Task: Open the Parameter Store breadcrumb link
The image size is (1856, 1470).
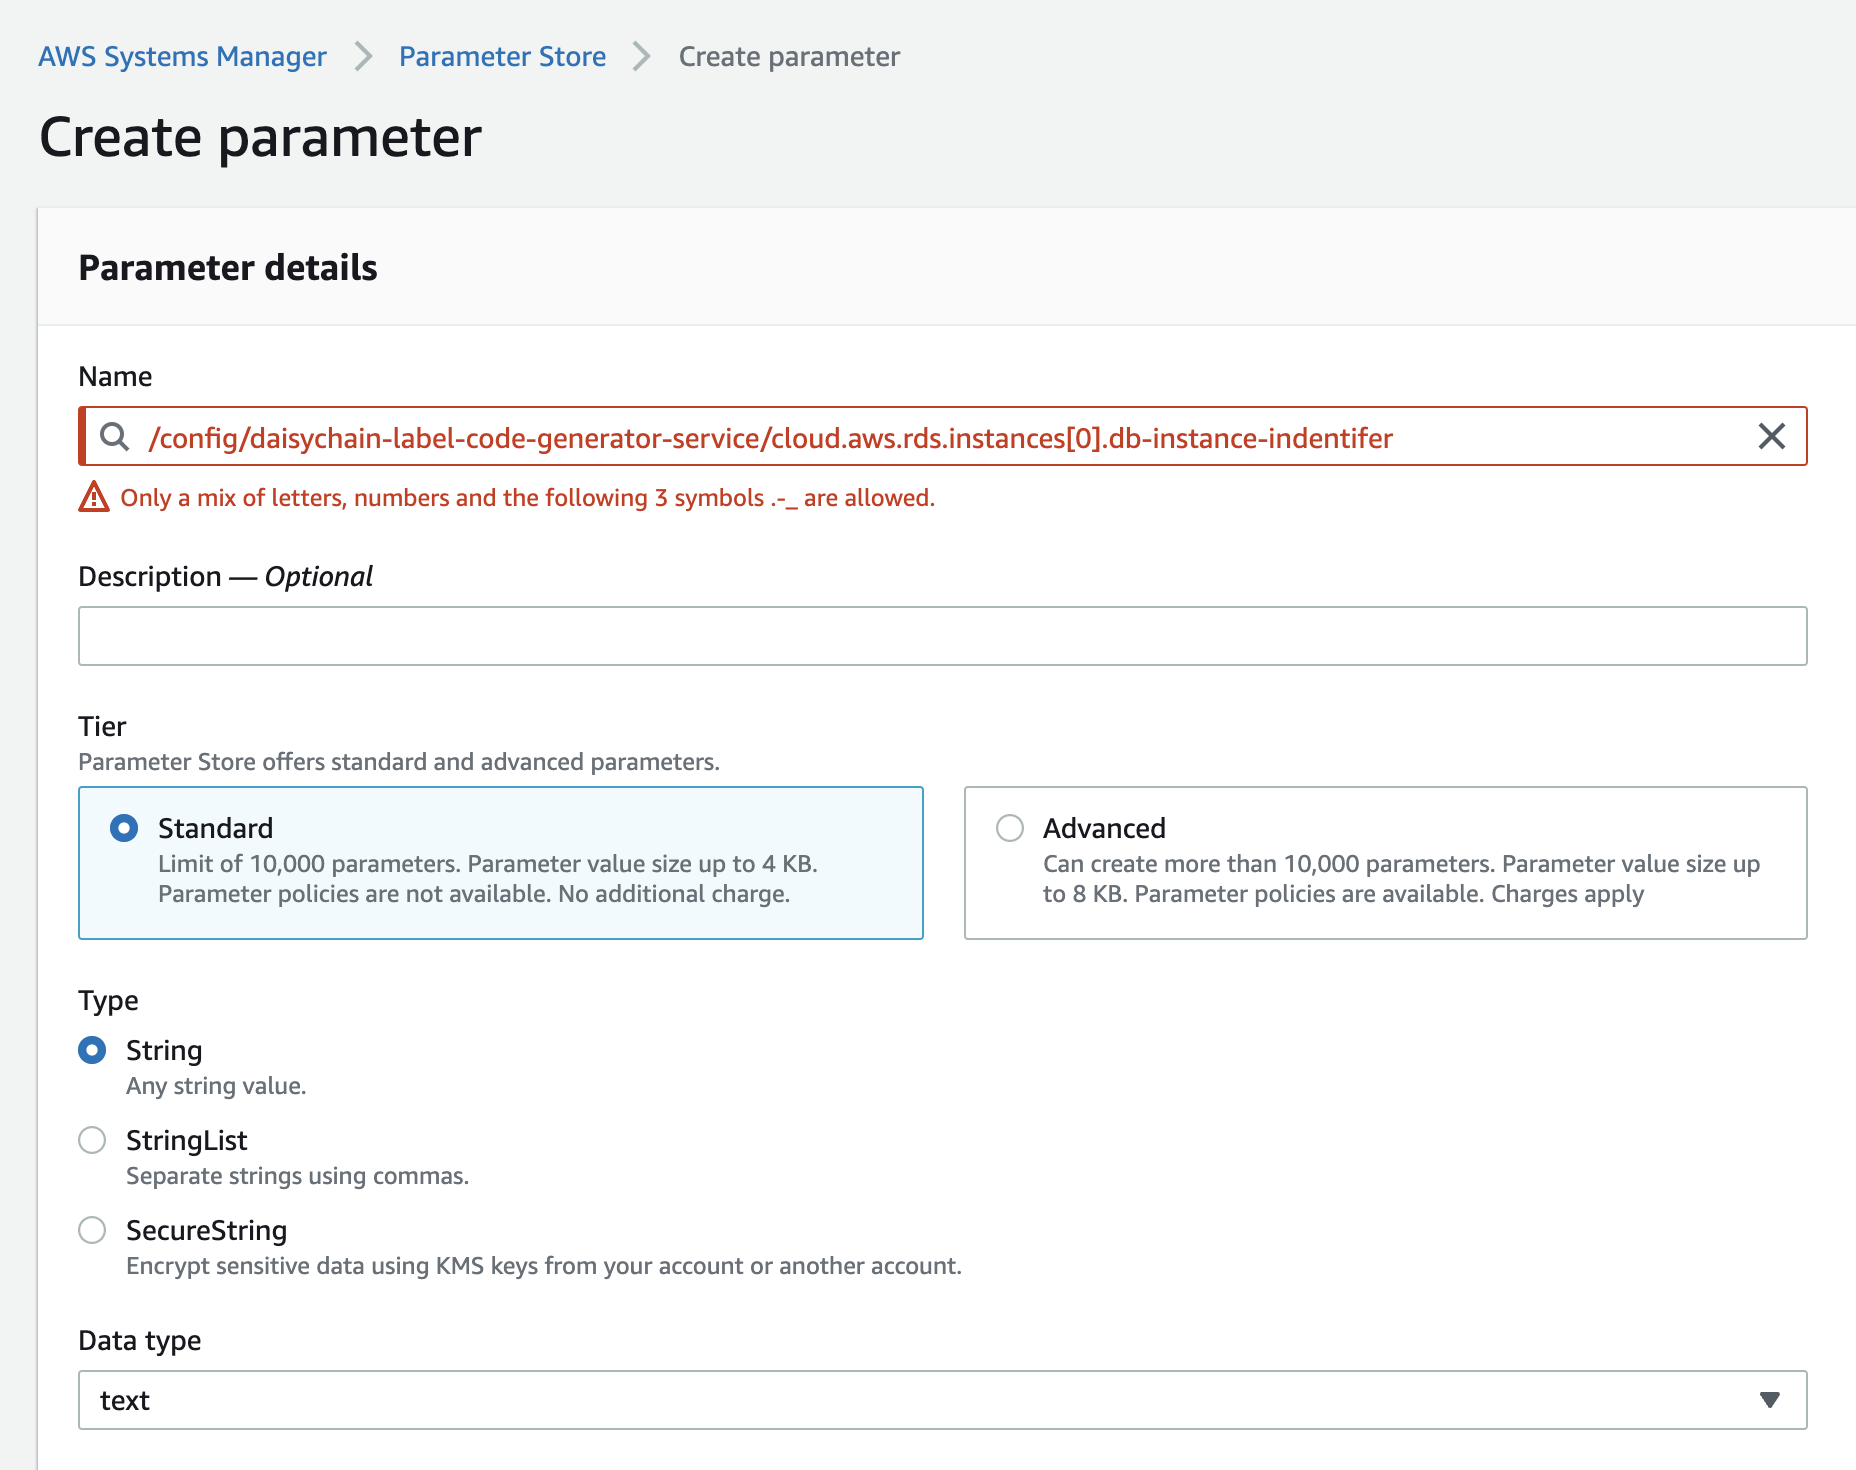Action: (502, 57)
